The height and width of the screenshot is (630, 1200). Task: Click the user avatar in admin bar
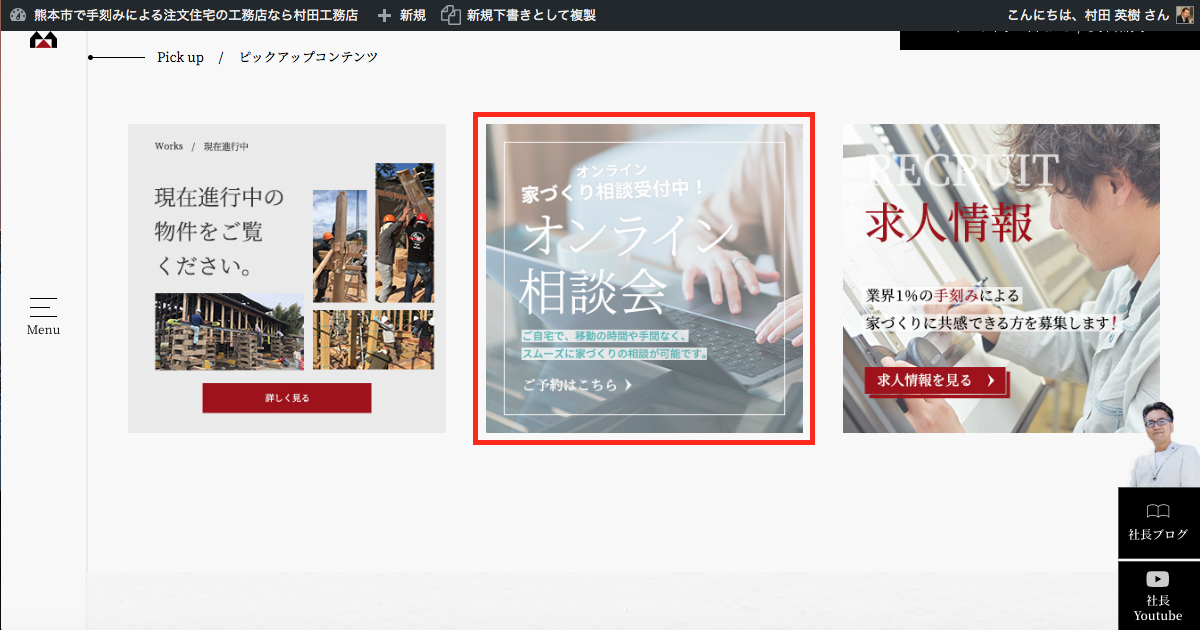(1184, 15)
